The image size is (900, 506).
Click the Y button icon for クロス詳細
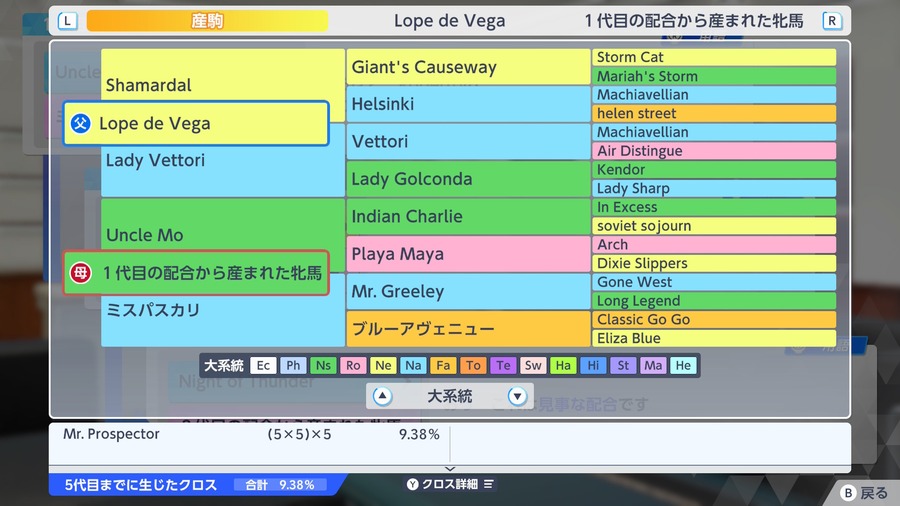point(413,484)
